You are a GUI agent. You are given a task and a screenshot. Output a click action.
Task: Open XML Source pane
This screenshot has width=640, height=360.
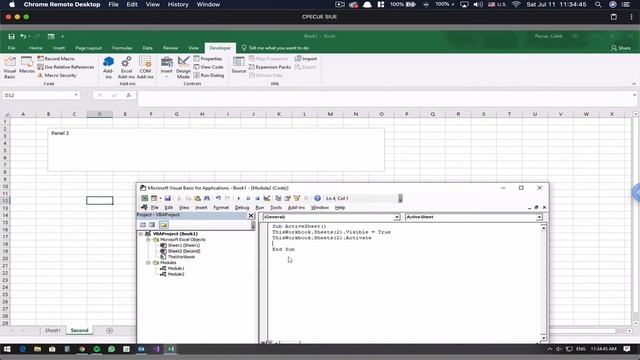pos(238,65)
